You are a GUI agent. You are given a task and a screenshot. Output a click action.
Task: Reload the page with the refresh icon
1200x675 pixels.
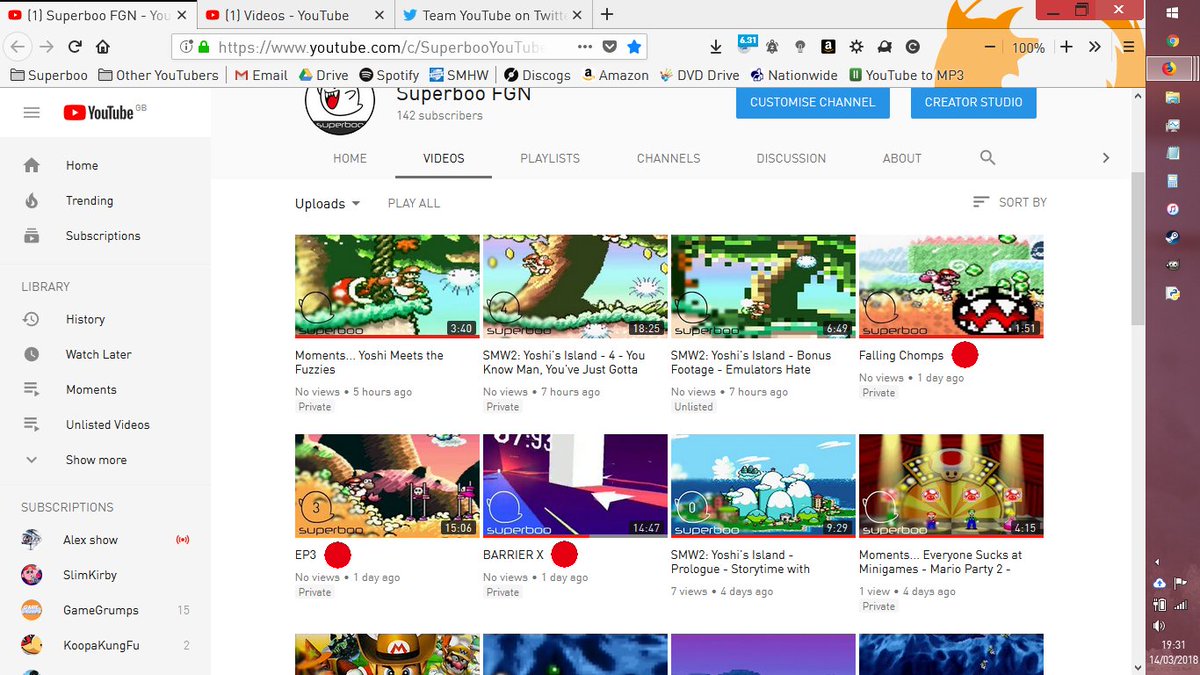pyautogui.click(x=74, y=47)
